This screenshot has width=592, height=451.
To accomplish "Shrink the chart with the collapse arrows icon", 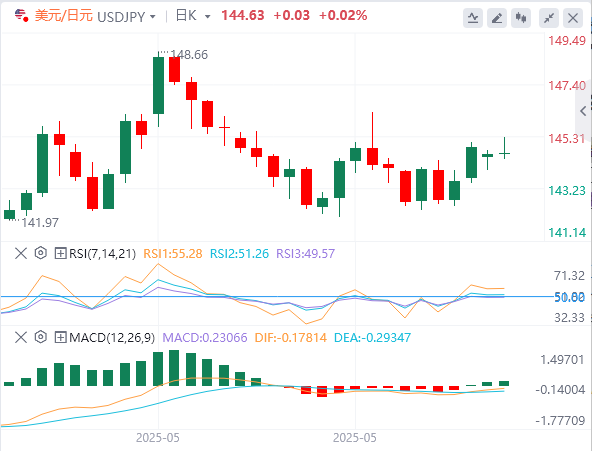I will tap(549, 18).
